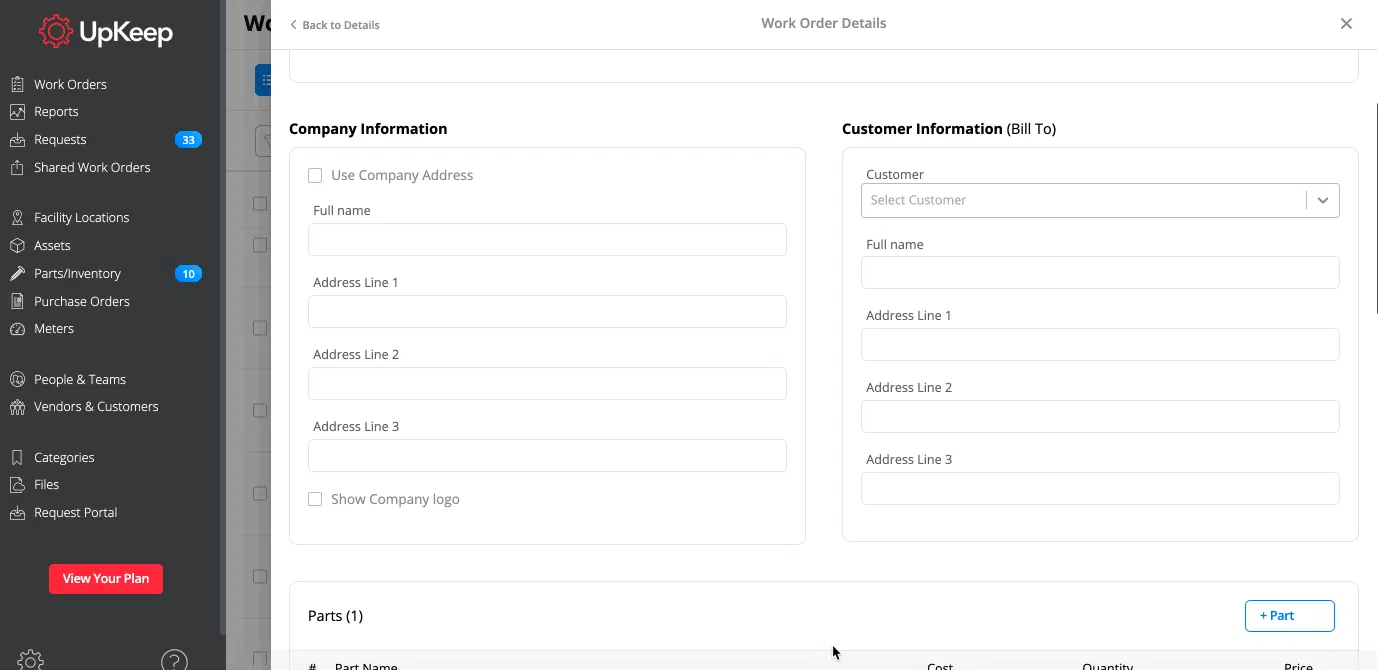1378x670 pixels.
Task: Click the + Part button
Action: pyautogui.click(x=1289, y=616)
